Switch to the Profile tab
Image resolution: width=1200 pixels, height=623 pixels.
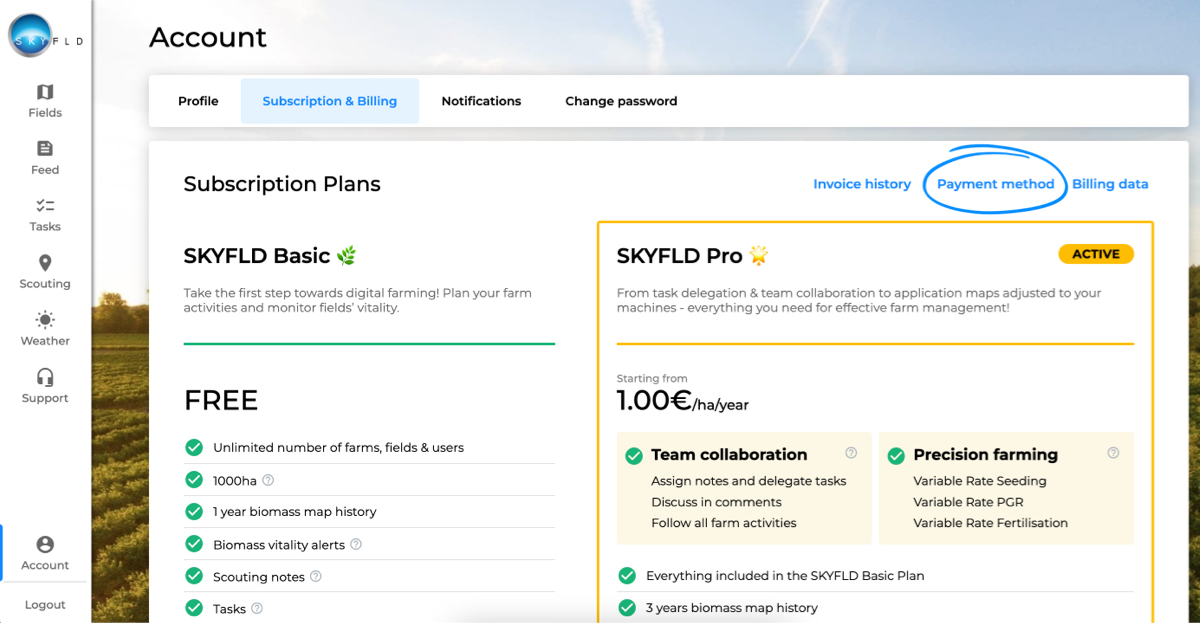(198, 101)
